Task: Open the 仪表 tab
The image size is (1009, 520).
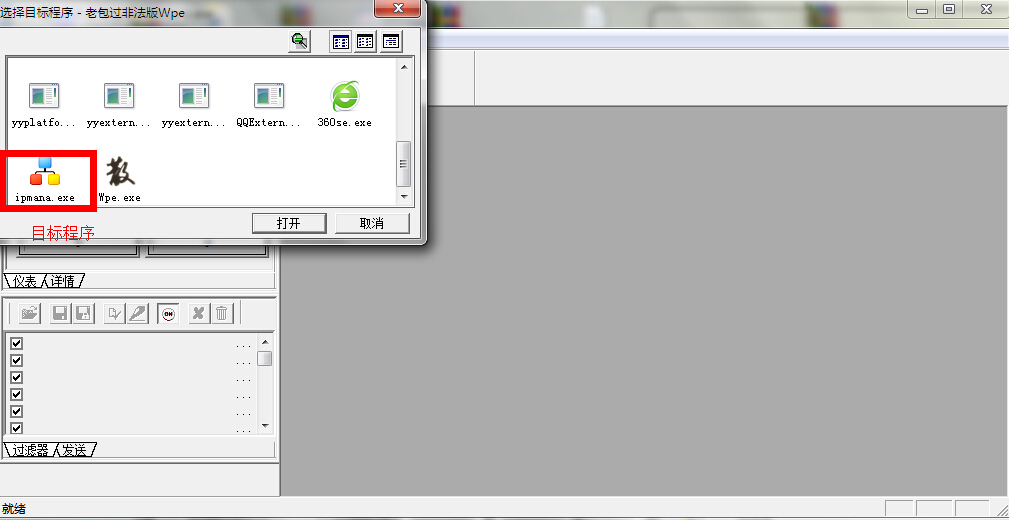Action: (24, 281)
